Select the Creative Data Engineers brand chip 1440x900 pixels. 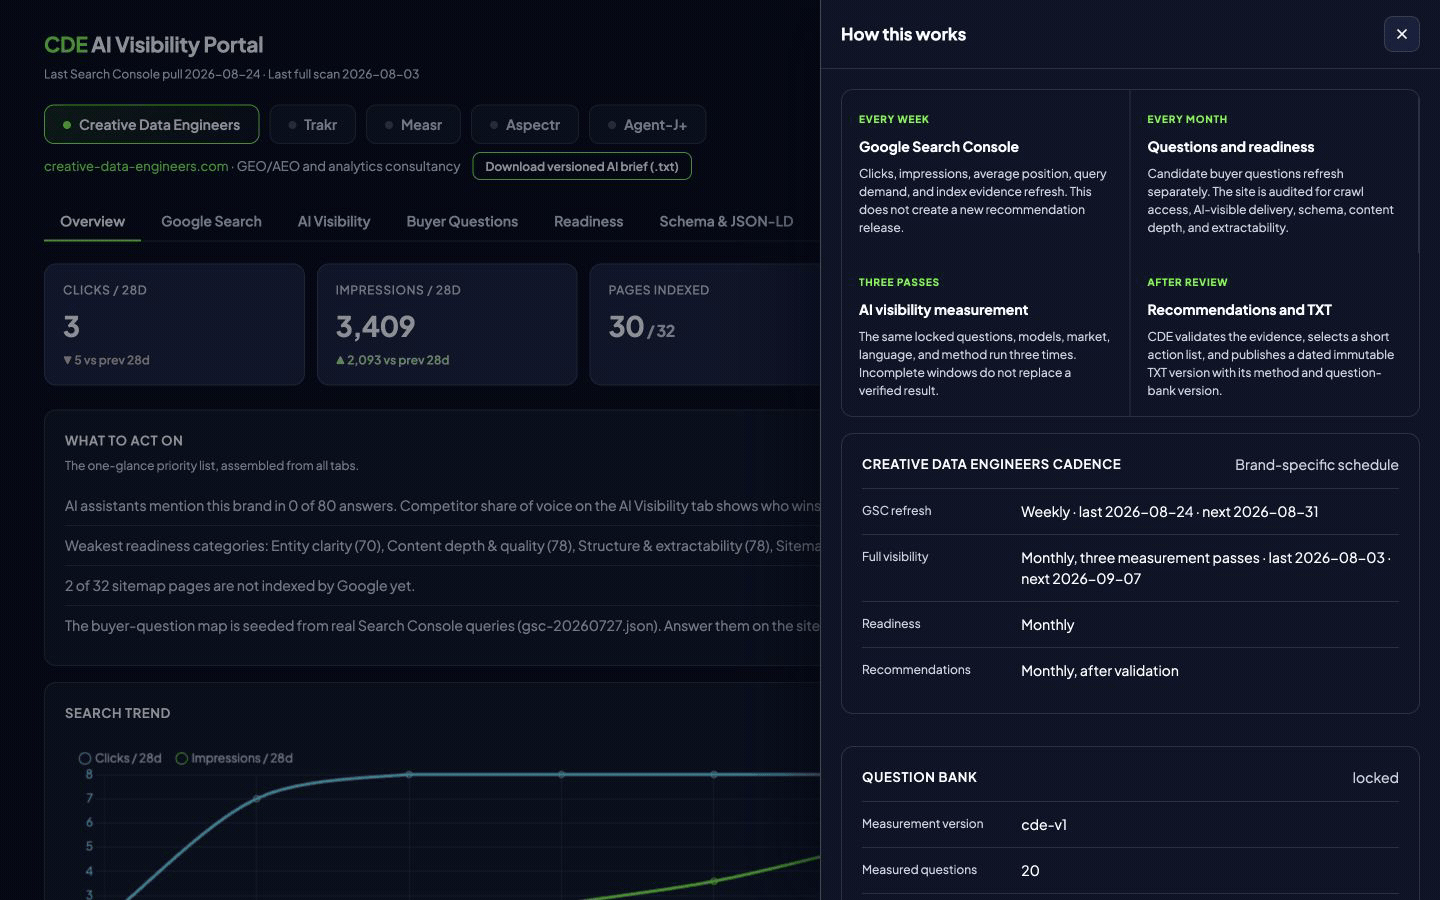point(151,125)
